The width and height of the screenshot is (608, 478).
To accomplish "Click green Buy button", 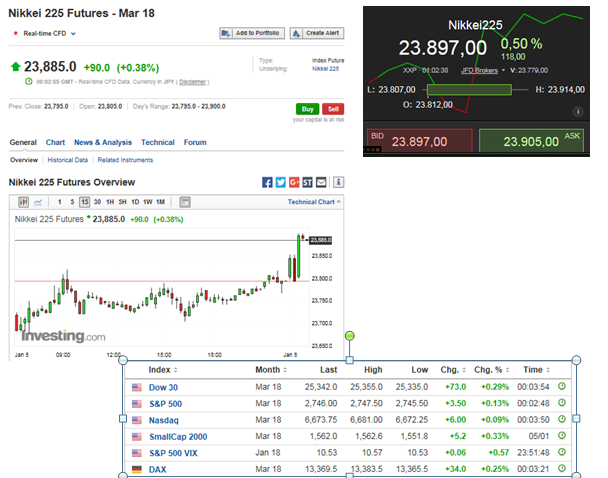I will pos(307,109).
